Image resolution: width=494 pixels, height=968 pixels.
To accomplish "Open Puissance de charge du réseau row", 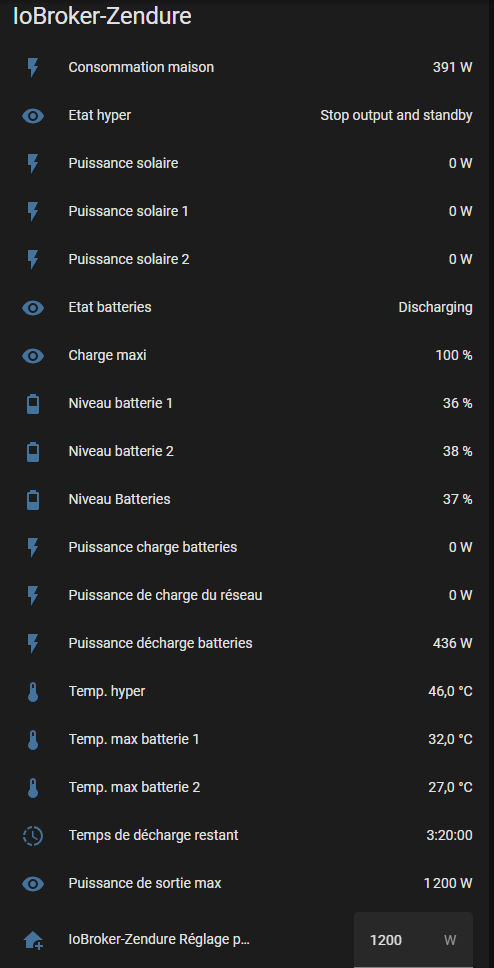I will click(247, 595).
